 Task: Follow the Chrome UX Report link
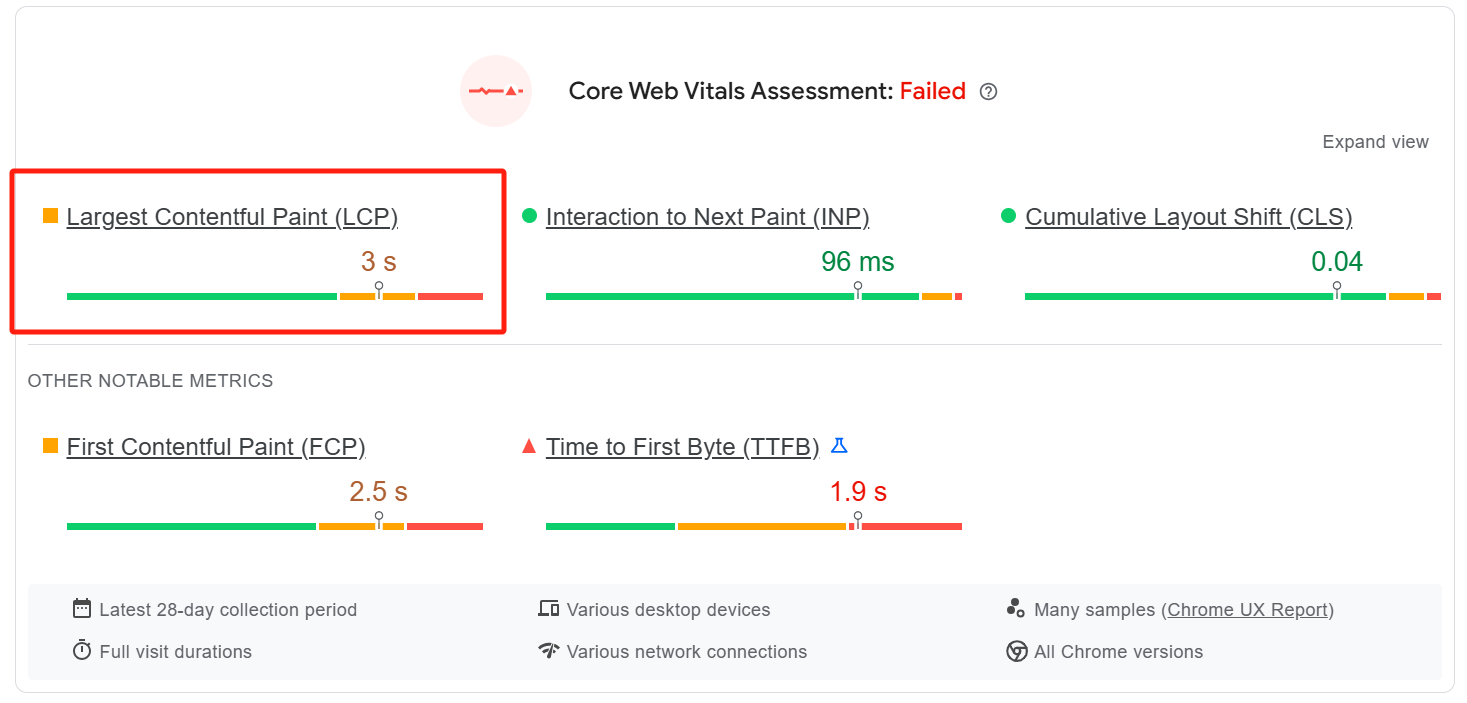pos(1247,610)
